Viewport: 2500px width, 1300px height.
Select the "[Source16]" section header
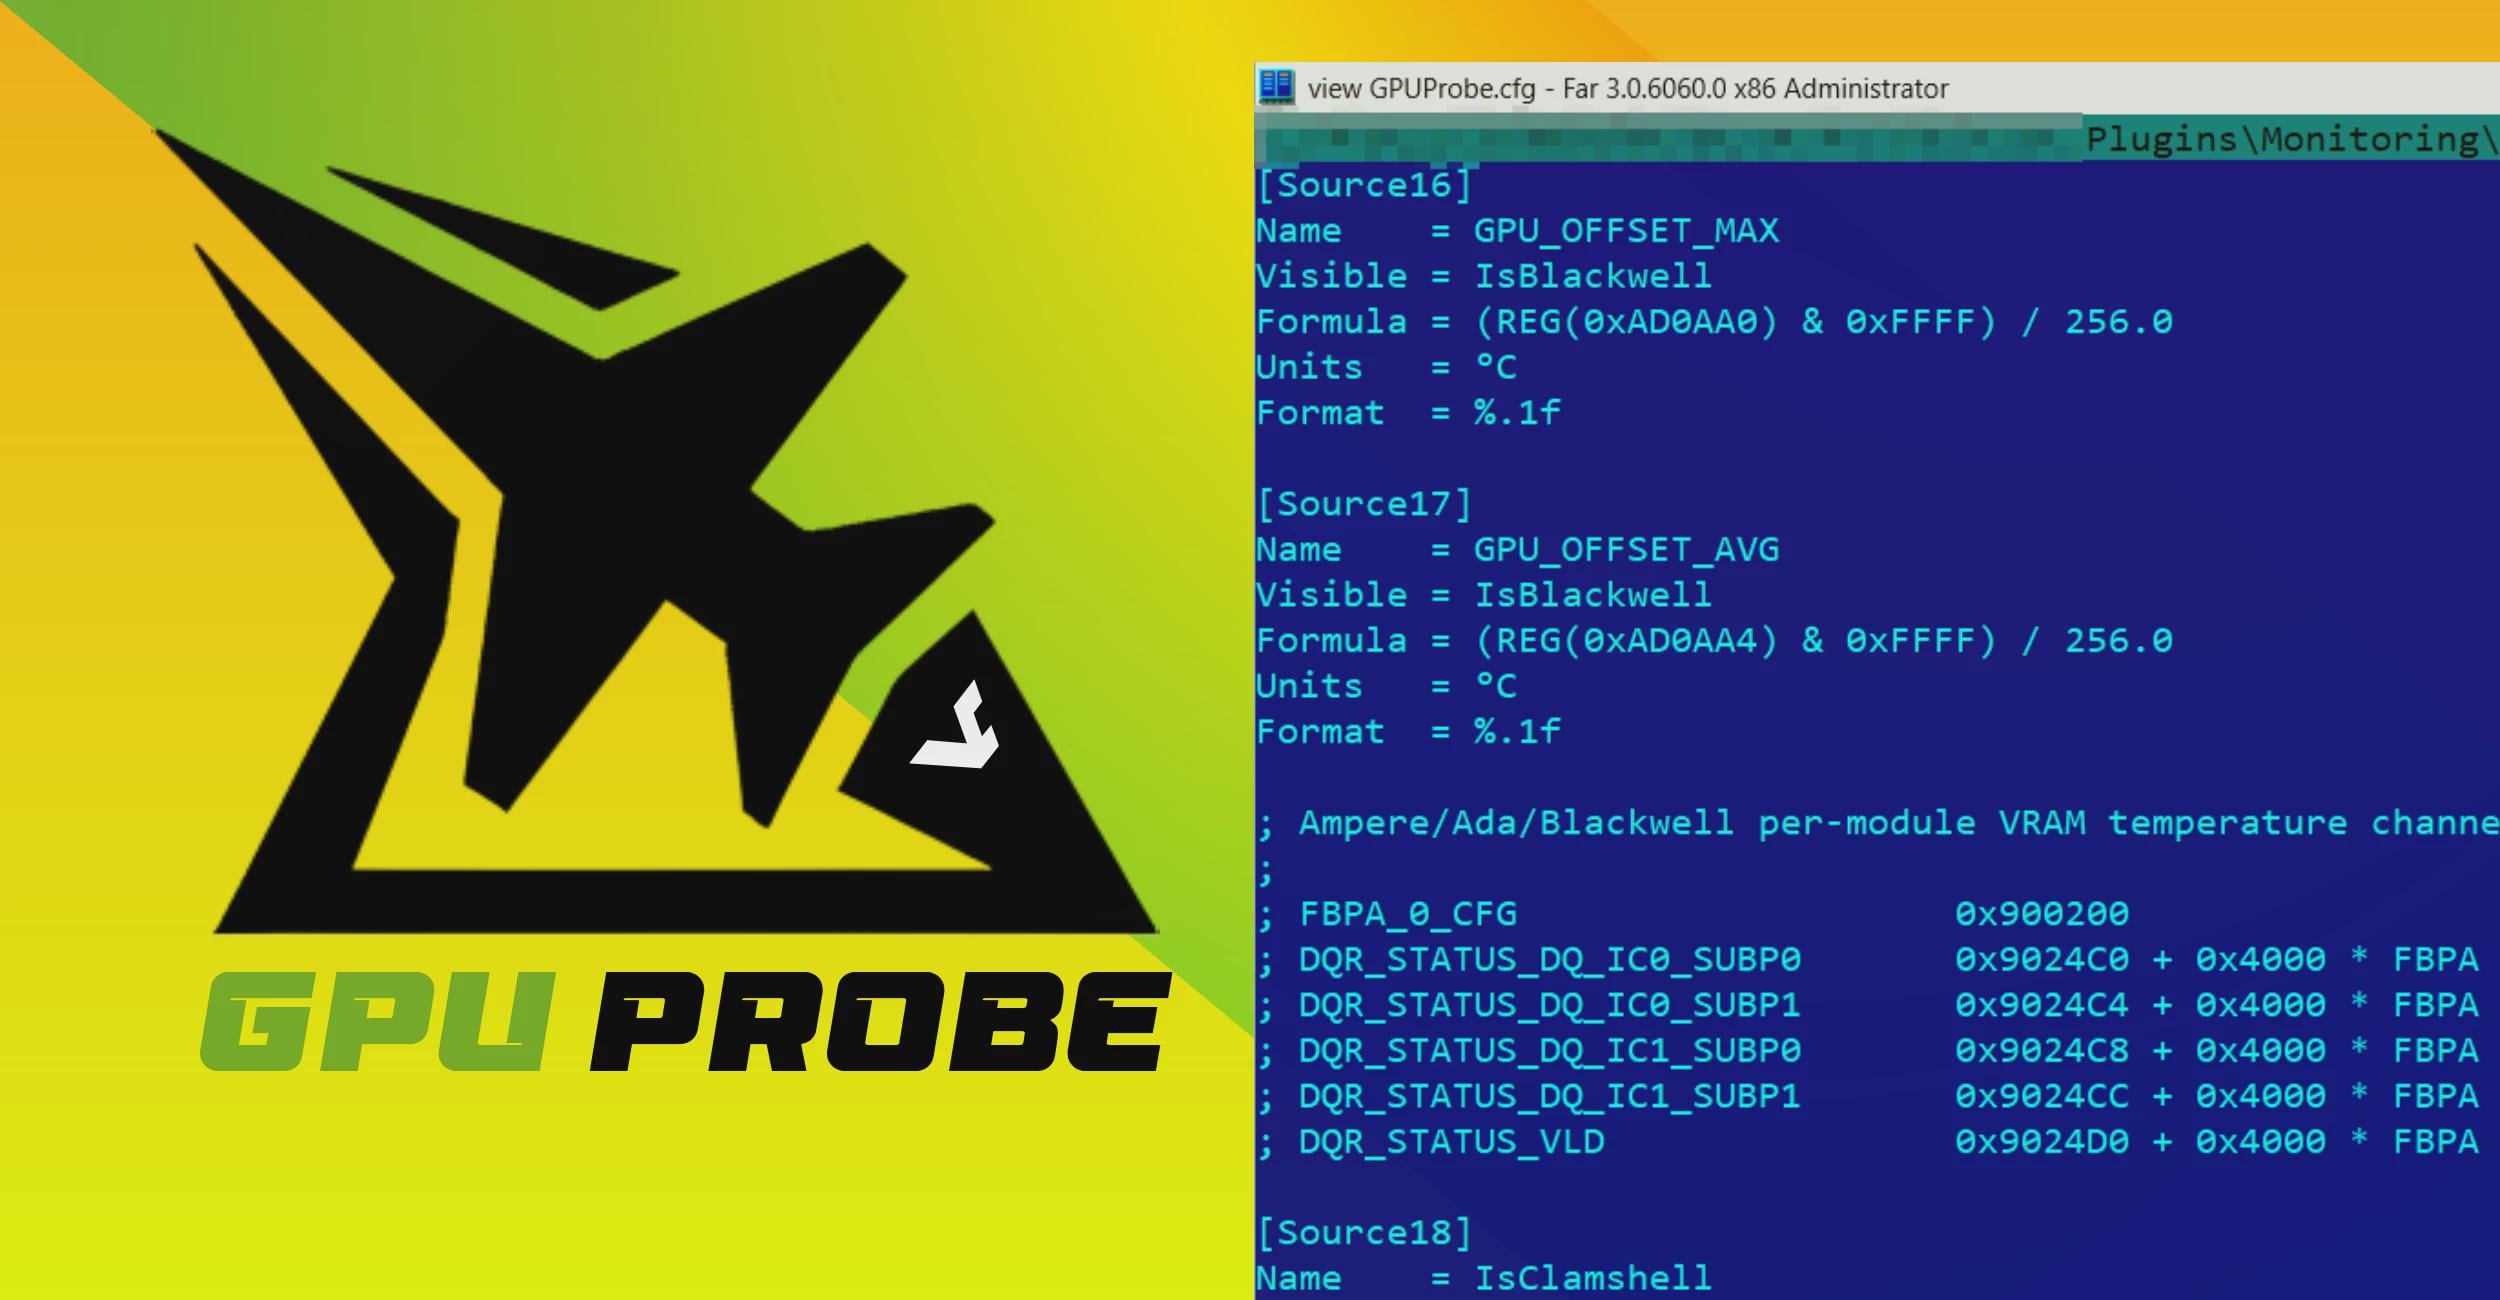pyautogui.click(x=1364, y=185)
